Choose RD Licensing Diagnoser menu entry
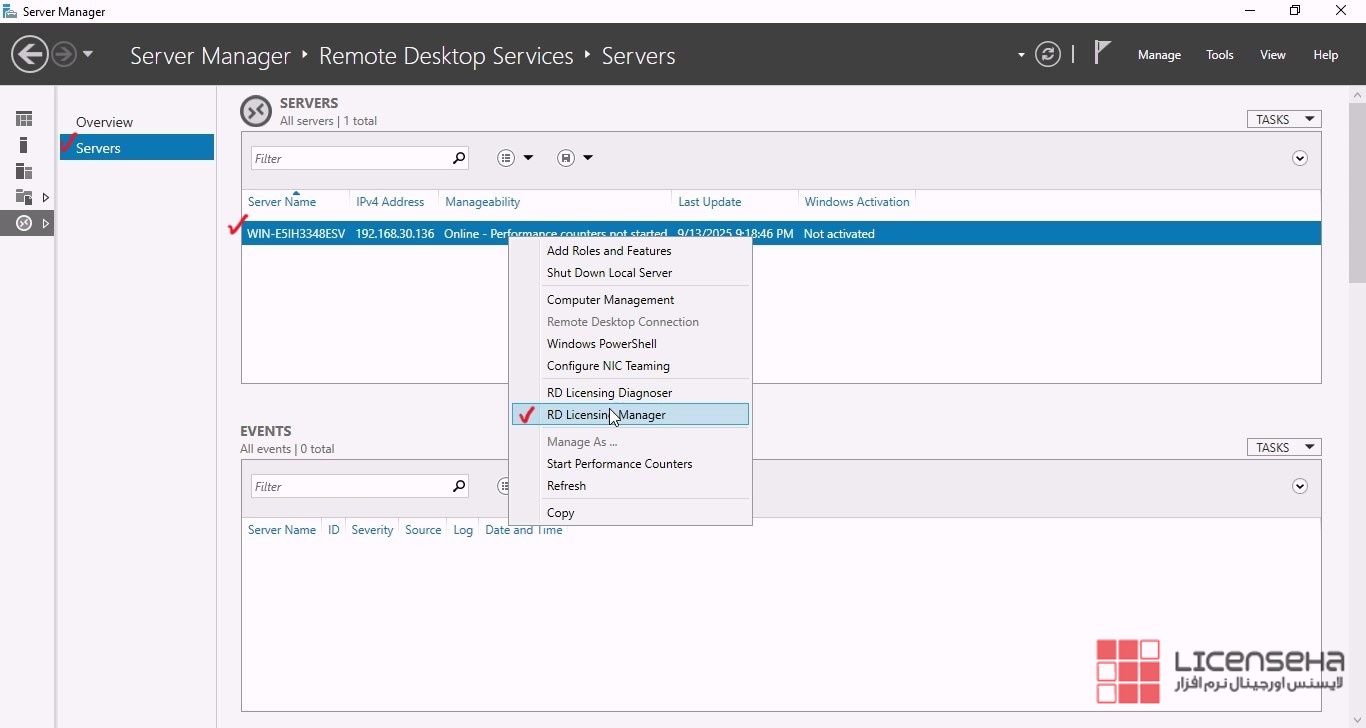The image size is (1366, 728). click(609, 392)
